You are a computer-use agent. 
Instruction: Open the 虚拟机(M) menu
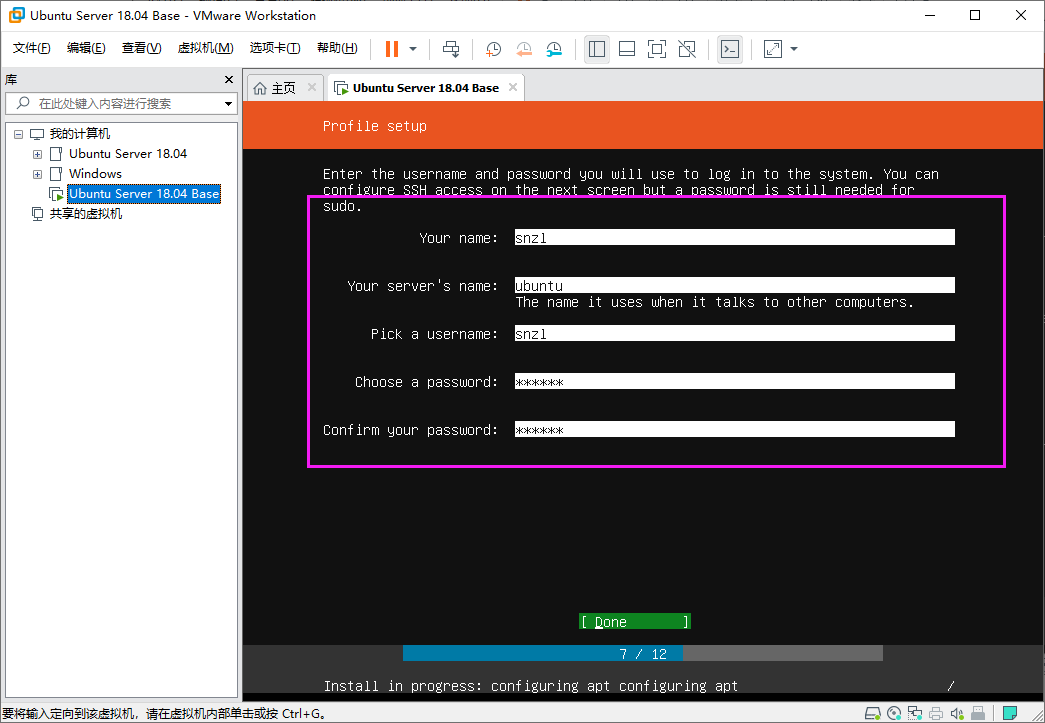pos(205,48)
